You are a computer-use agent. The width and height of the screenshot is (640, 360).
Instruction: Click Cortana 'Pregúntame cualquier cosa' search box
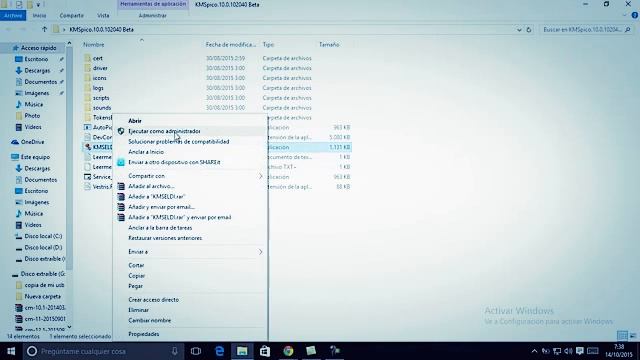click(x=102, y=351)
